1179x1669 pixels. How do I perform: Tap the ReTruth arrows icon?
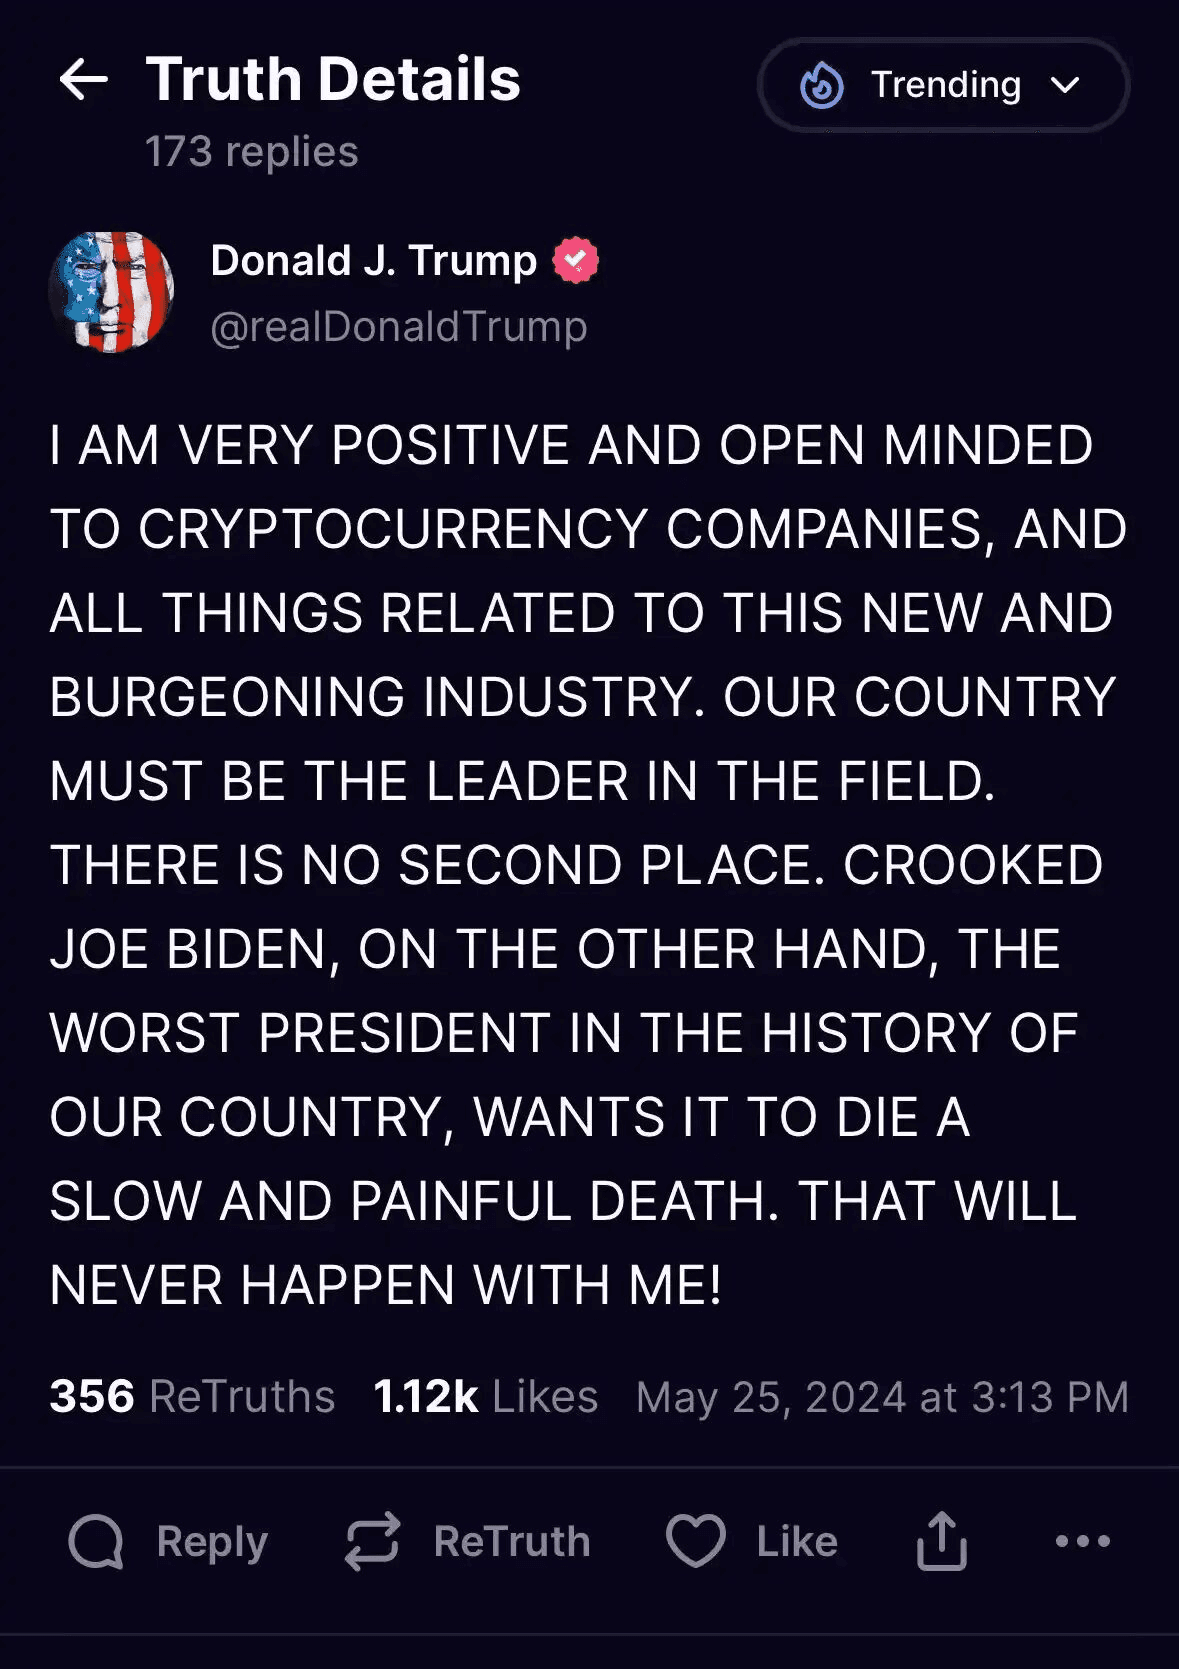(372, 1541)
